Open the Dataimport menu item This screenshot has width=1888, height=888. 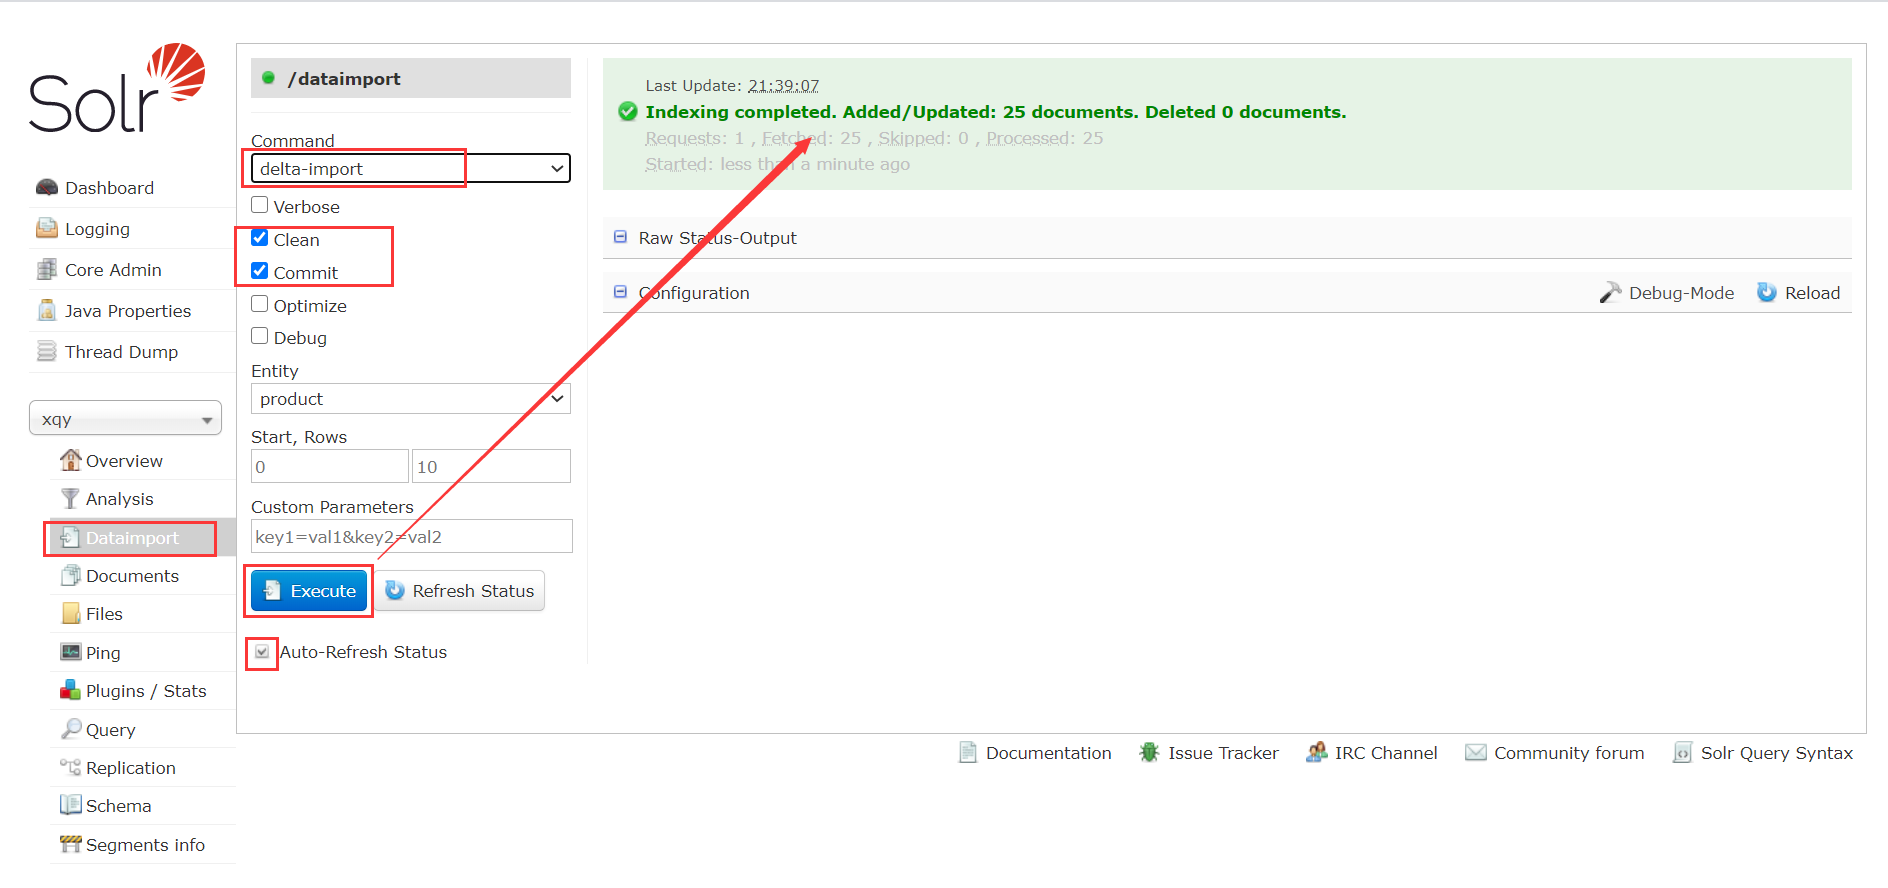coord(132,537)
